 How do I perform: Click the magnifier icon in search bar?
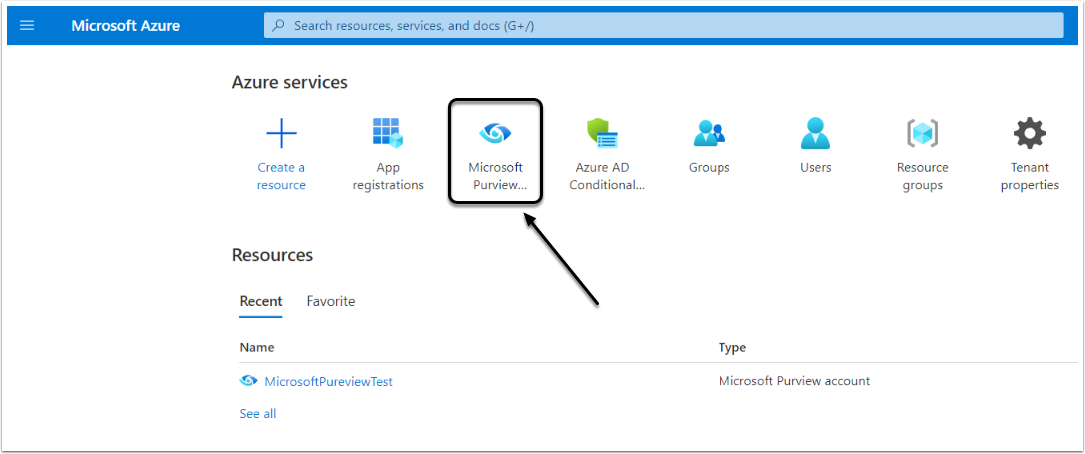(278, 26)
